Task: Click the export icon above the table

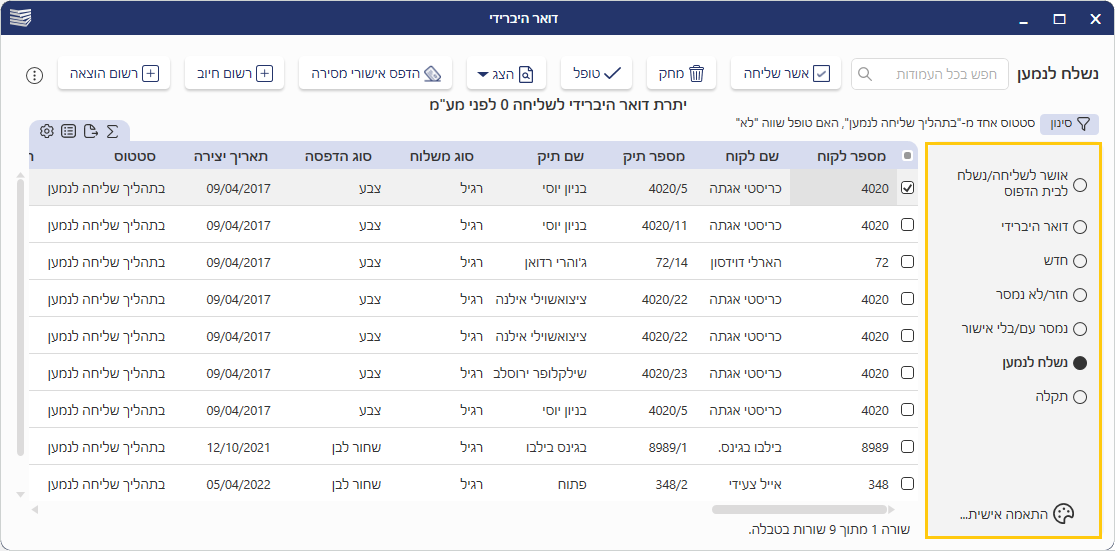Action: [90, 131]
